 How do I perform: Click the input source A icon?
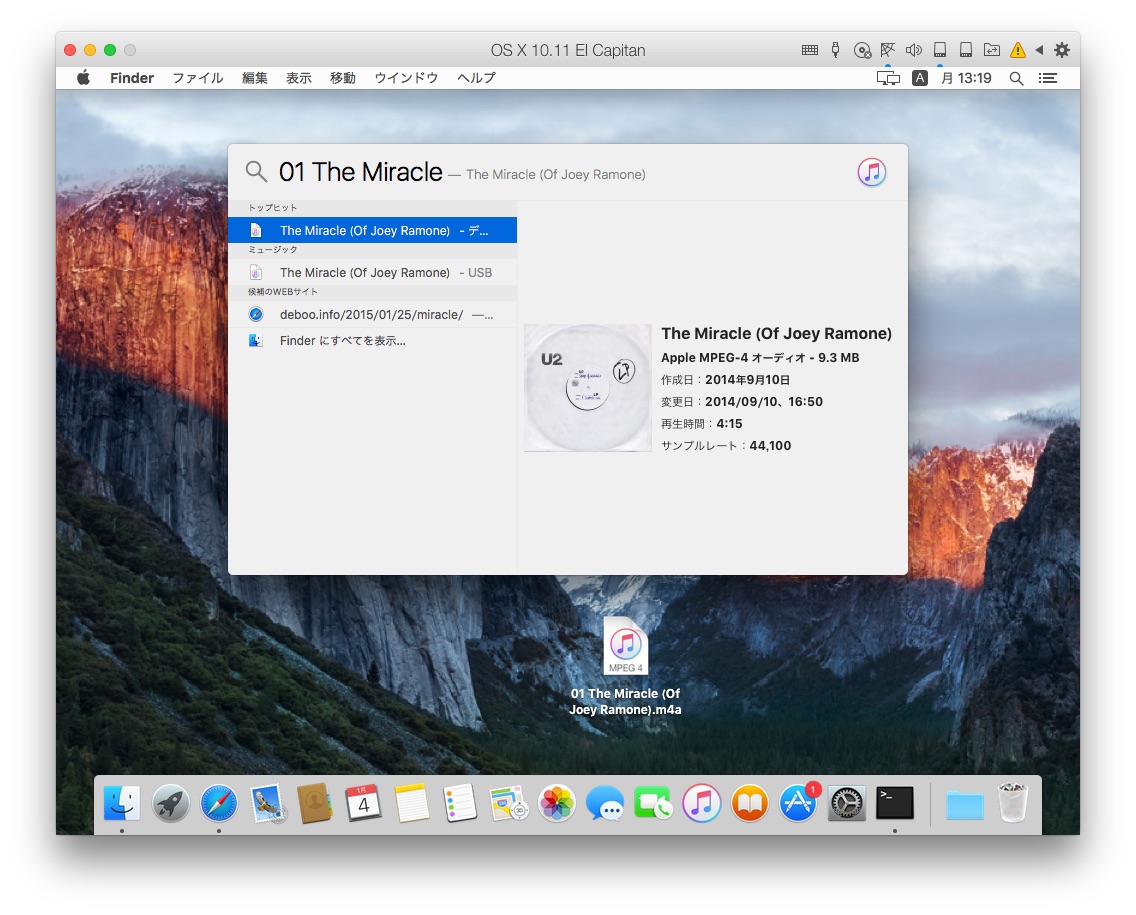[x=919, y=78]
